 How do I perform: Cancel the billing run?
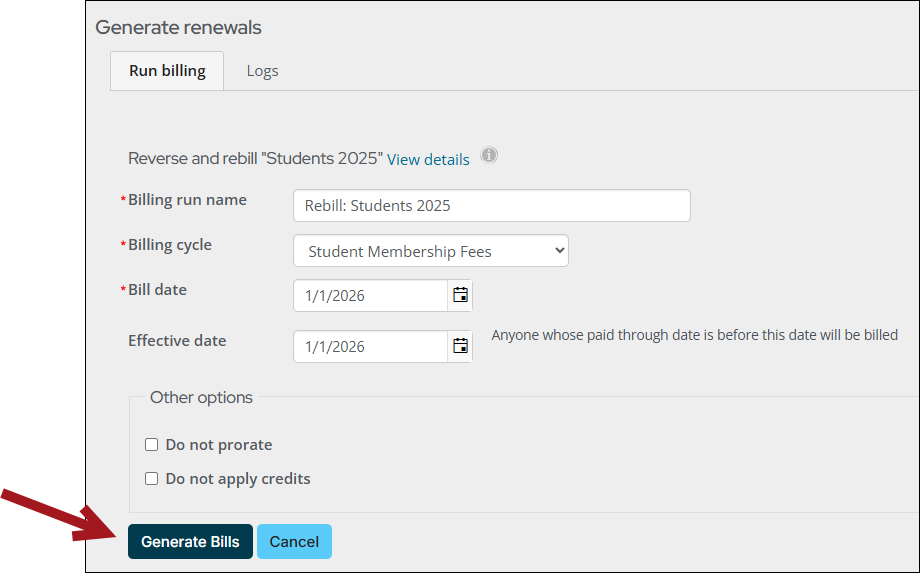294,542
